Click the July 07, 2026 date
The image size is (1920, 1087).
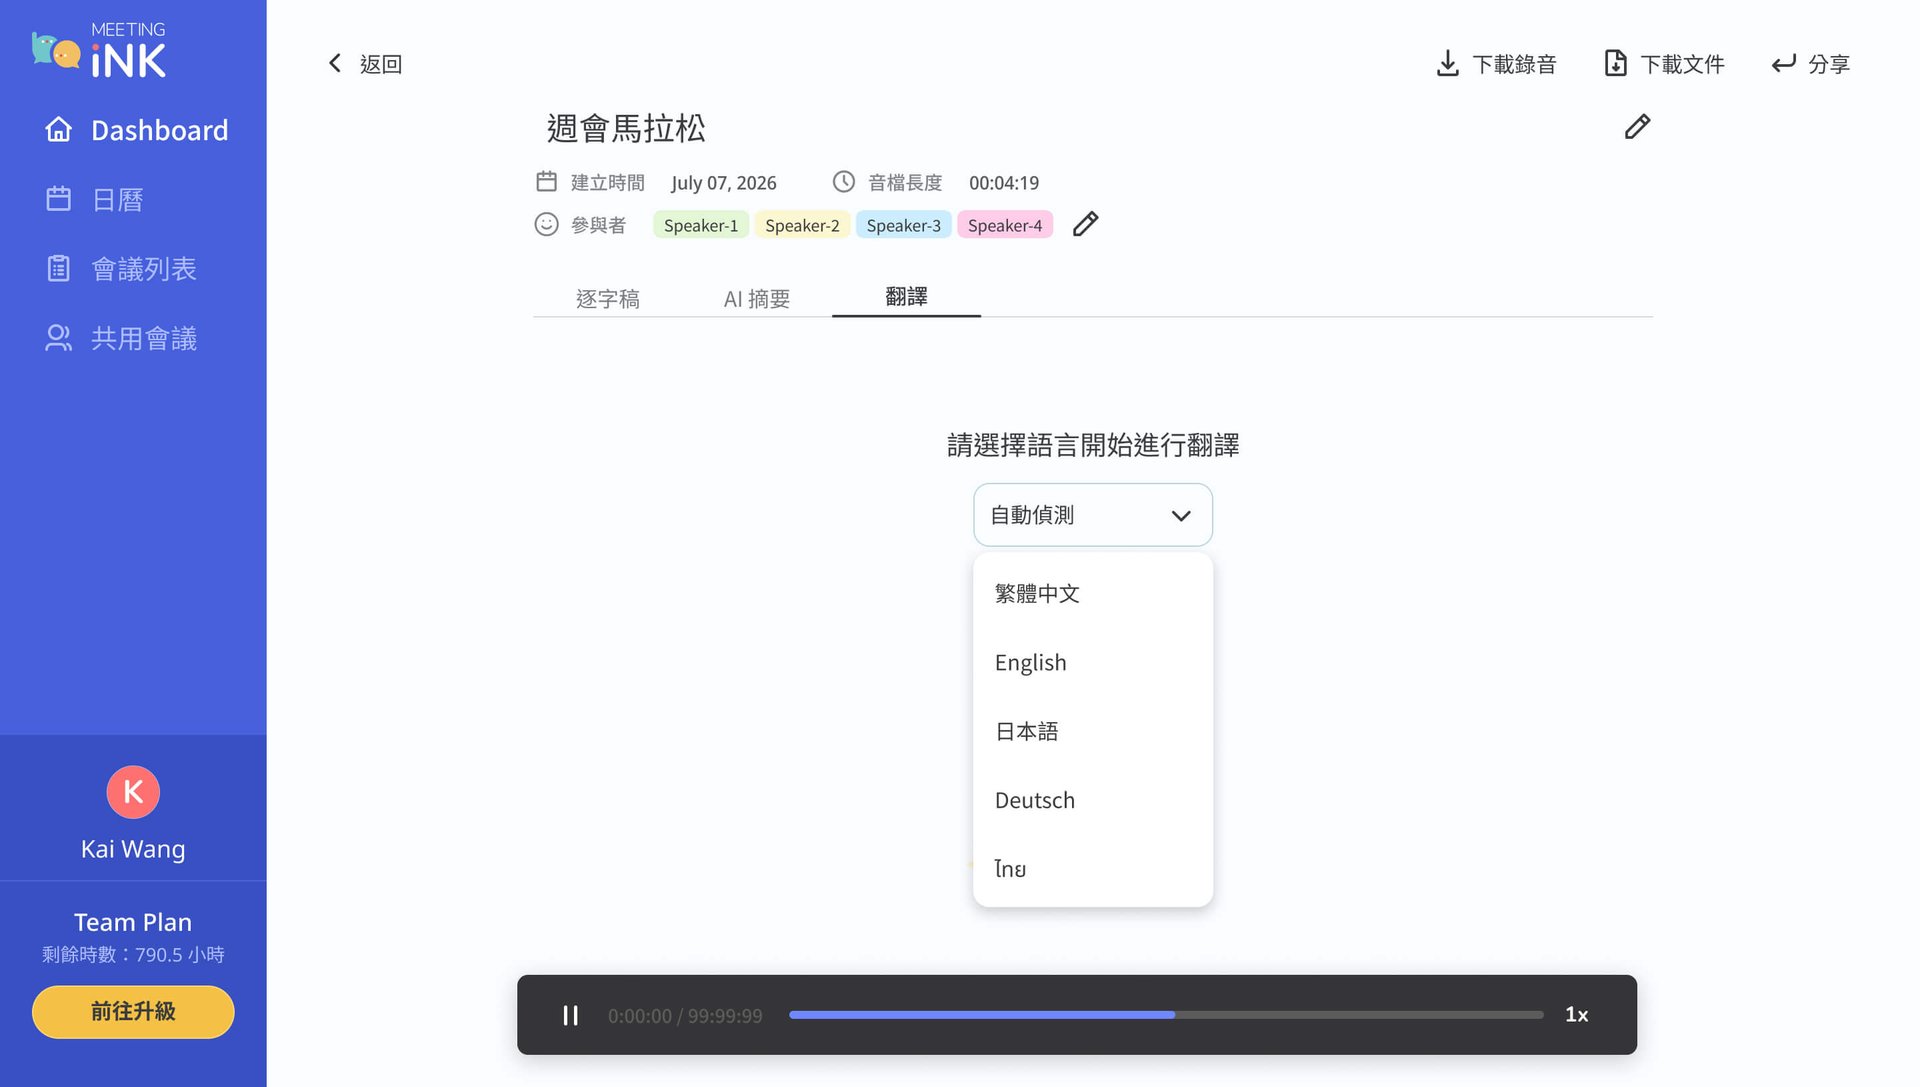[x=724, y=183]
